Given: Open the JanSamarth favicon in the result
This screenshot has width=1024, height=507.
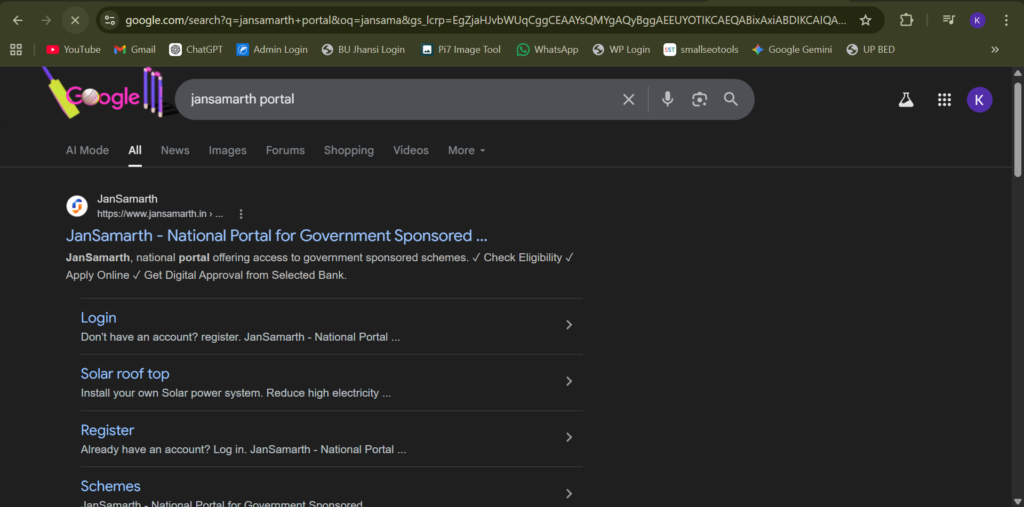Looking at the screenshot, I should [77, 206].
